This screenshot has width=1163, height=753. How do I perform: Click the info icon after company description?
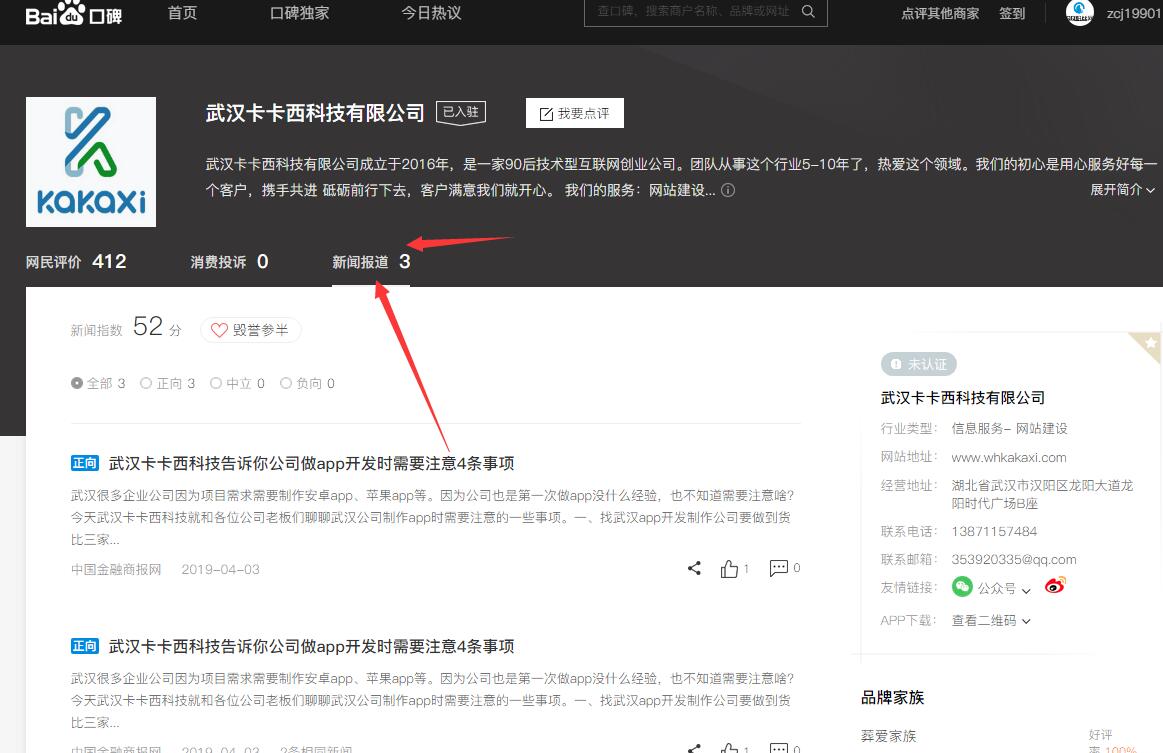pos(728,190)
